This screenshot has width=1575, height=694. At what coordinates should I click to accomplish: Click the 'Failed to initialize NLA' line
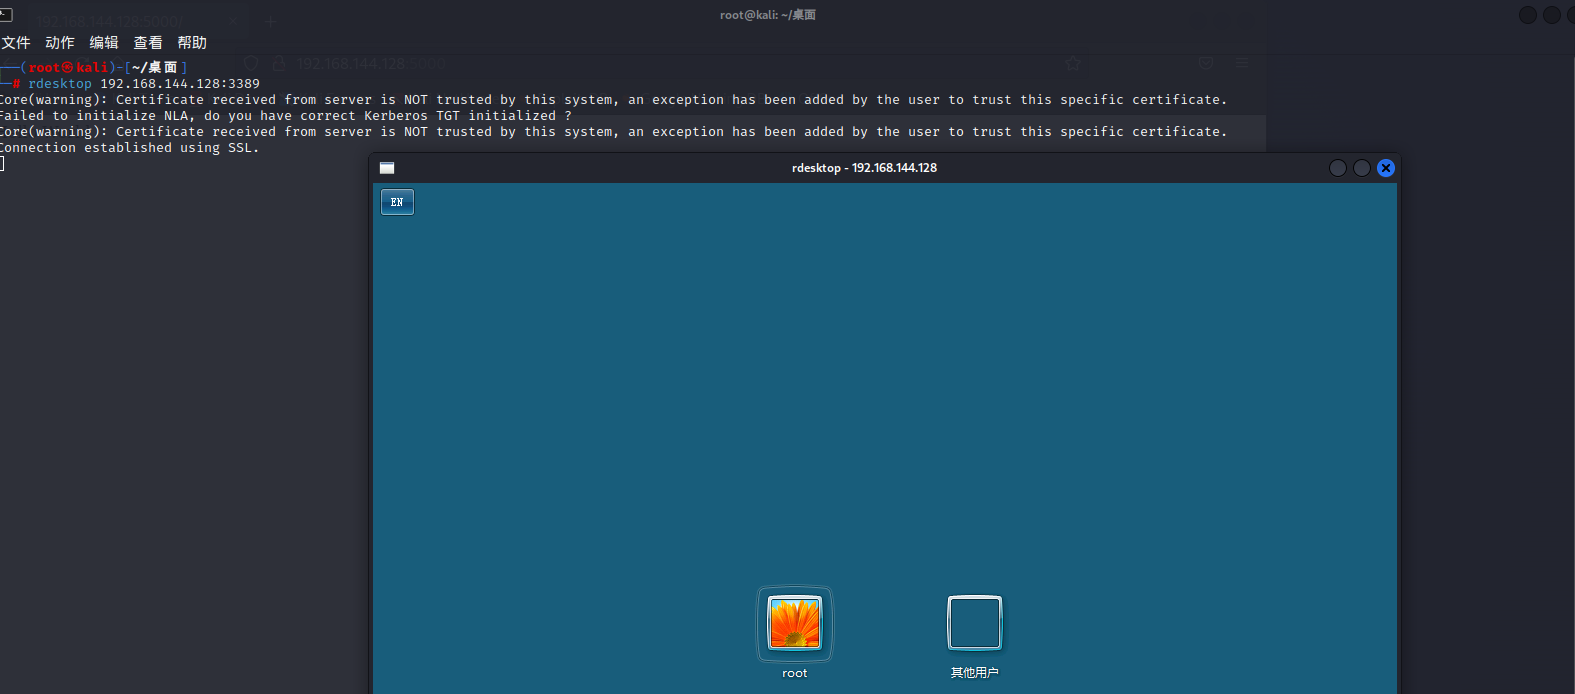pos(286,116)
